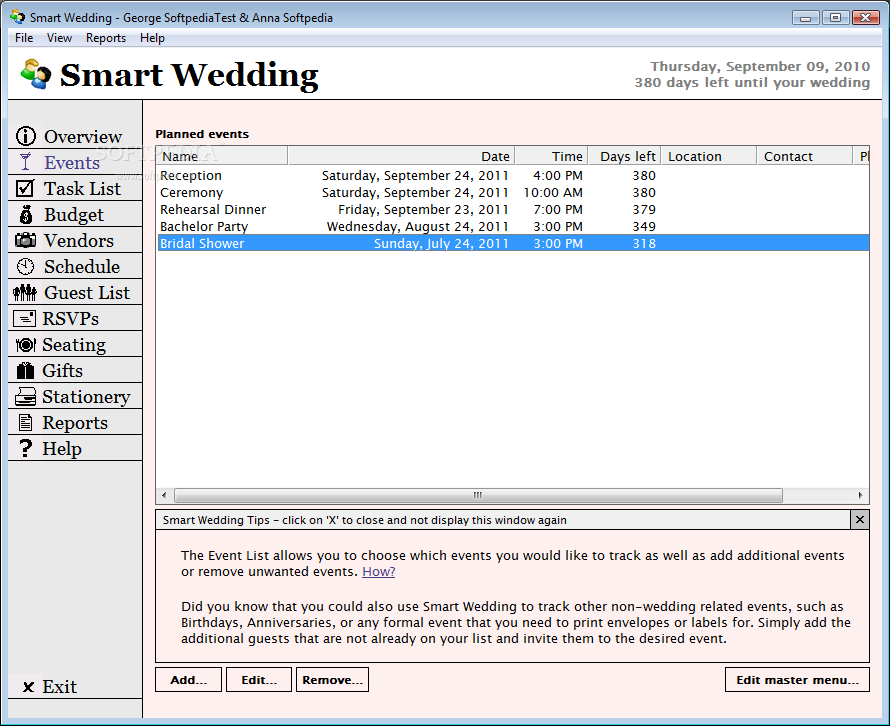Image resolution: width=890 pixels, height=726 pixels.
Task: Open the Guest List section label
Action: 87,293
